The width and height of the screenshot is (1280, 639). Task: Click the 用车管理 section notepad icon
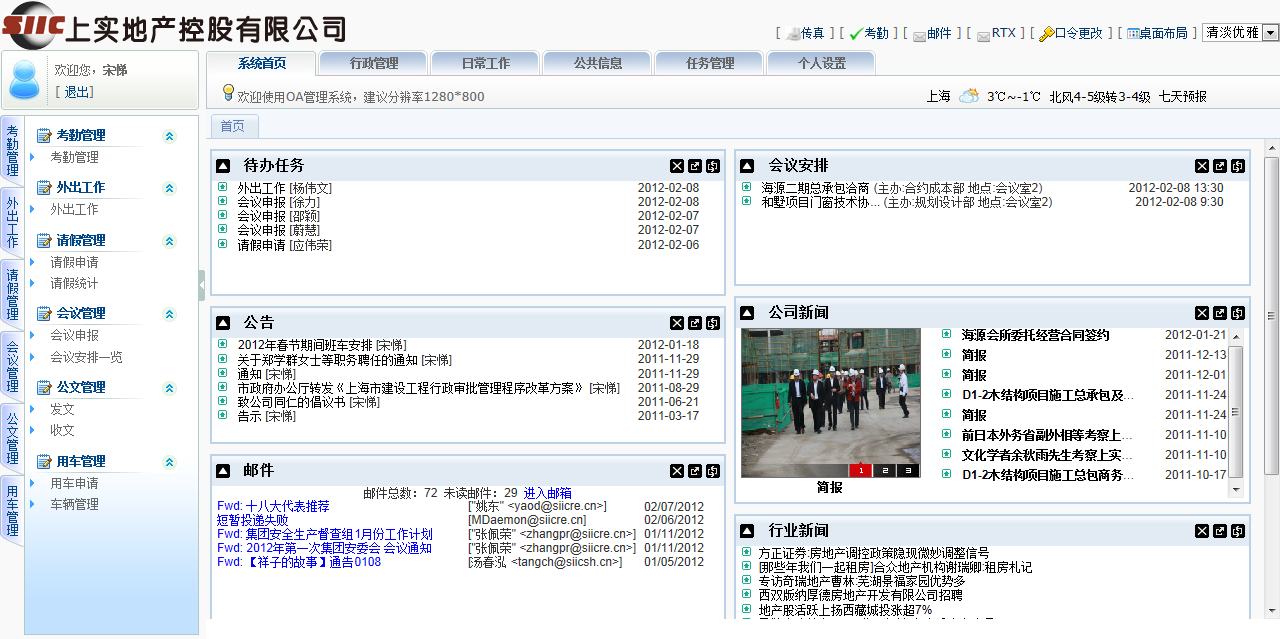pos(43,461)
